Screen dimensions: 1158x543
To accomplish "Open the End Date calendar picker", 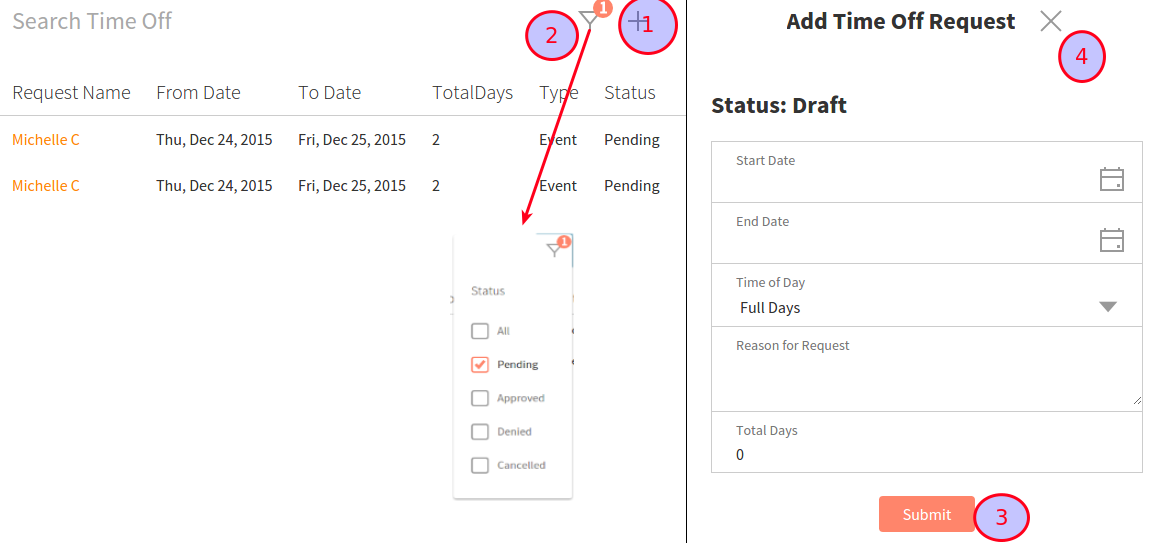I will 1111,240.
